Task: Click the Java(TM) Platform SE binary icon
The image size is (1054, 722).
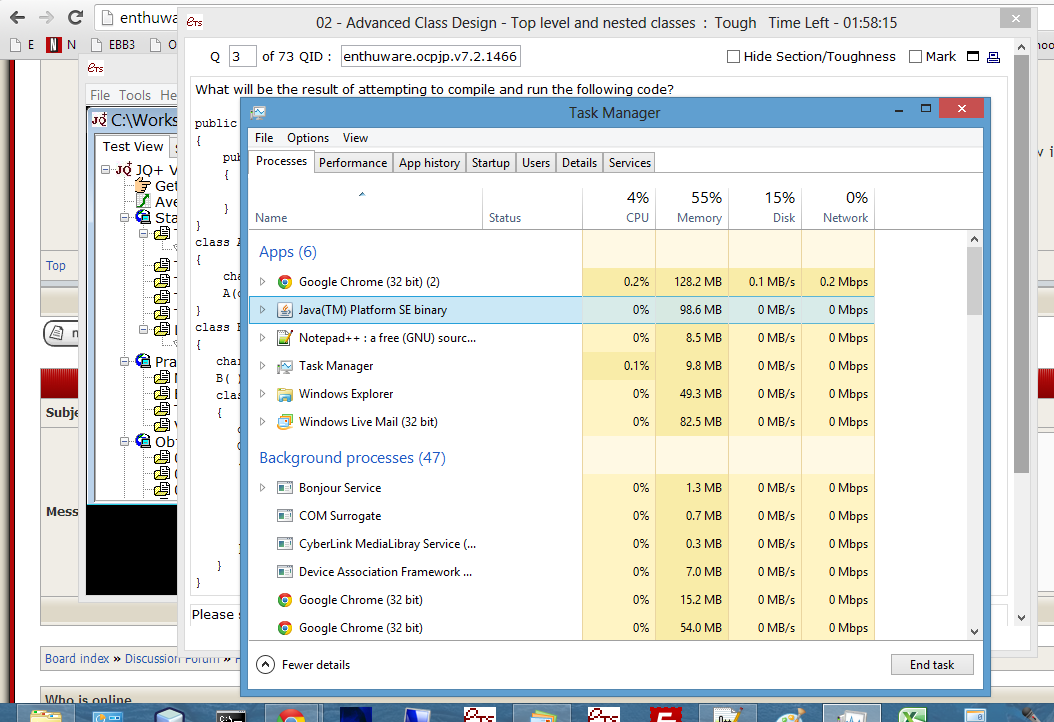Action: [x=285, y=310]
